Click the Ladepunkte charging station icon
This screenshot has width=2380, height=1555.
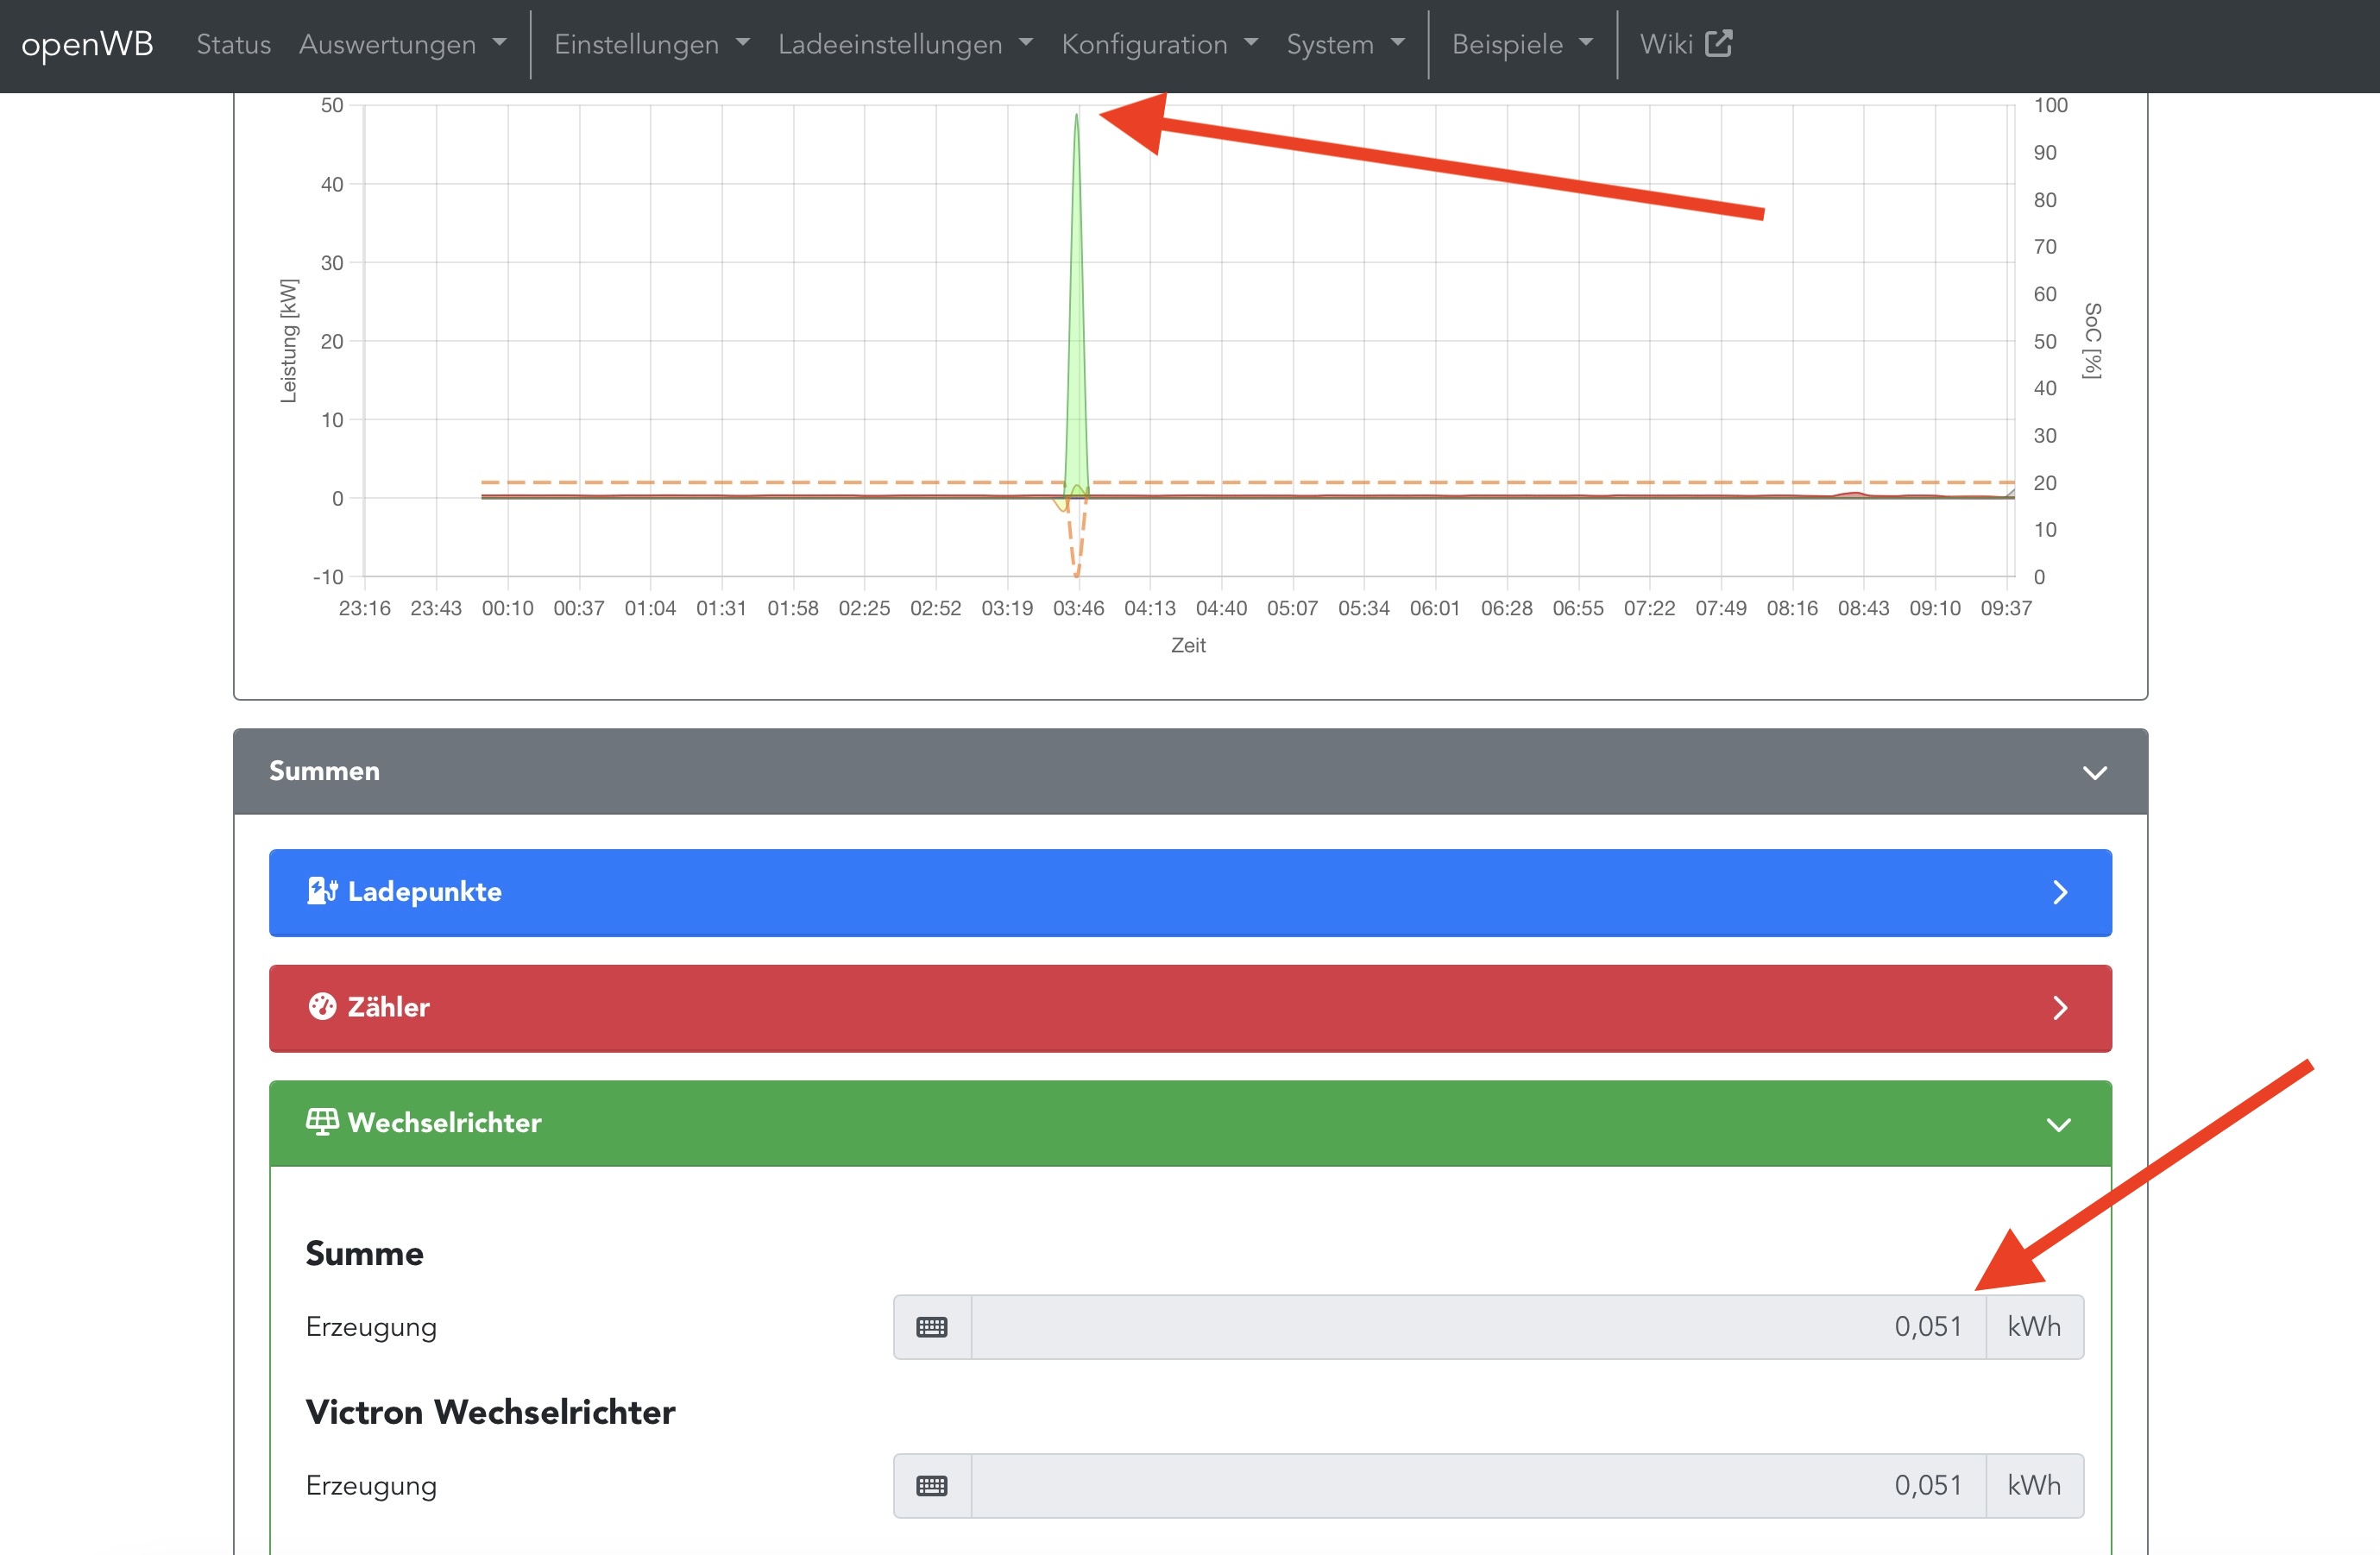pyautogui.click(x=321, y=891)
